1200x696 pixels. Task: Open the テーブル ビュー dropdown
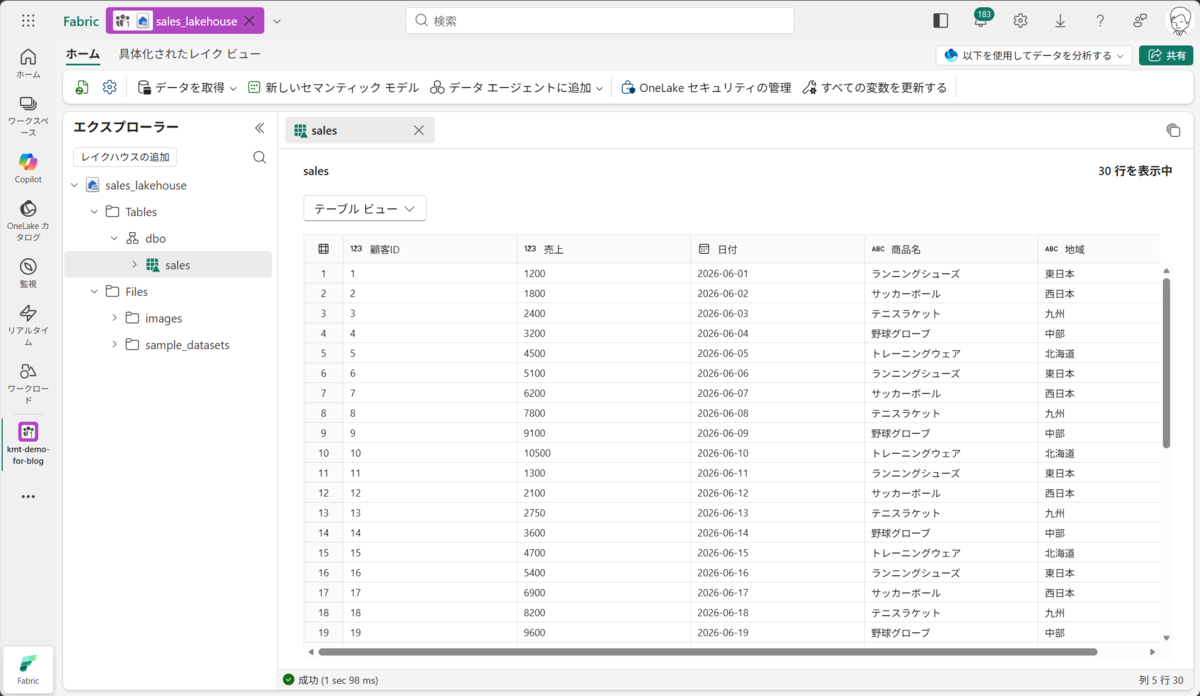tap(365, 209)
